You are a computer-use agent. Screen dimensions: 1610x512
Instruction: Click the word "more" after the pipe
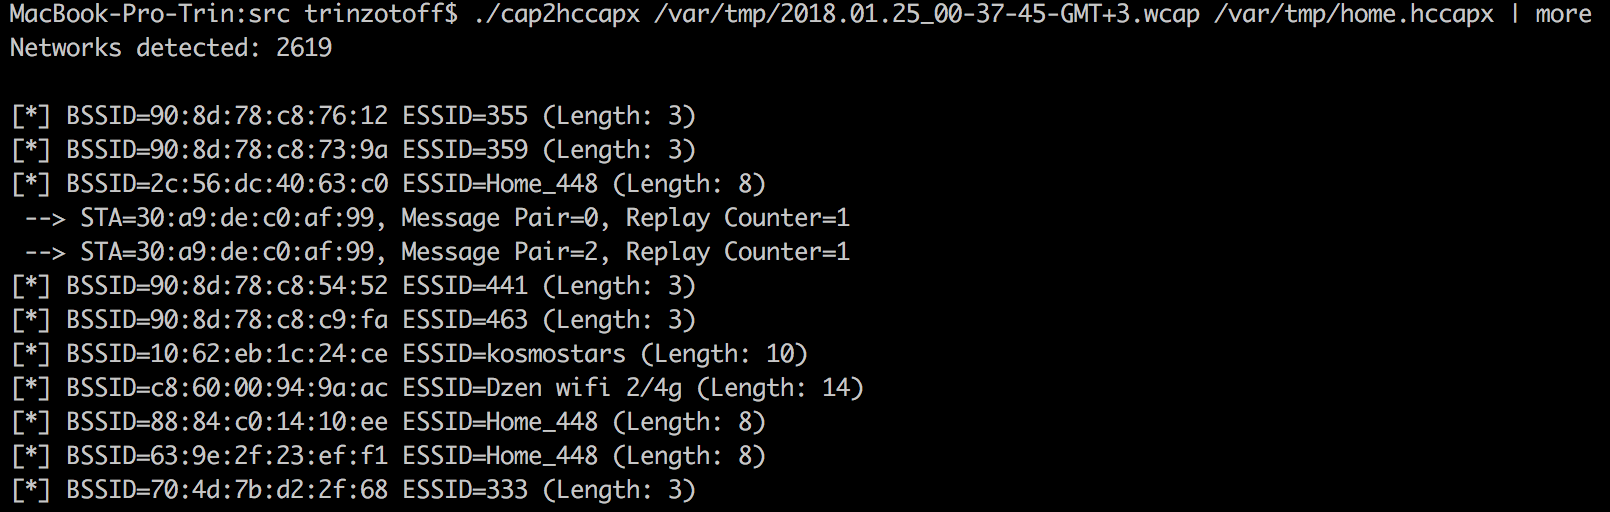pos(1563,14)
